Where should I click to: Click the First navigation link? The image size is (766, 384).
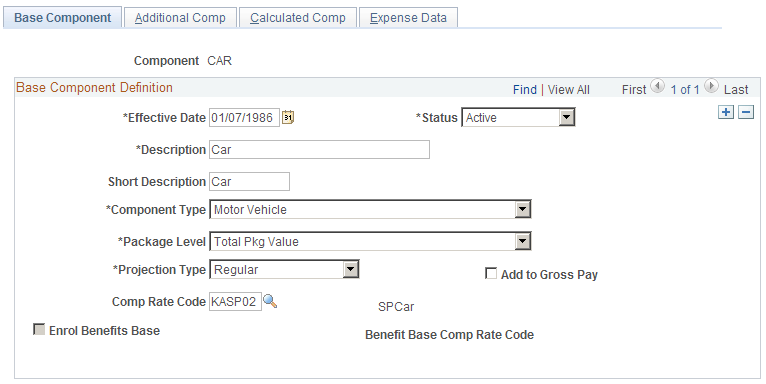(634, 90)
